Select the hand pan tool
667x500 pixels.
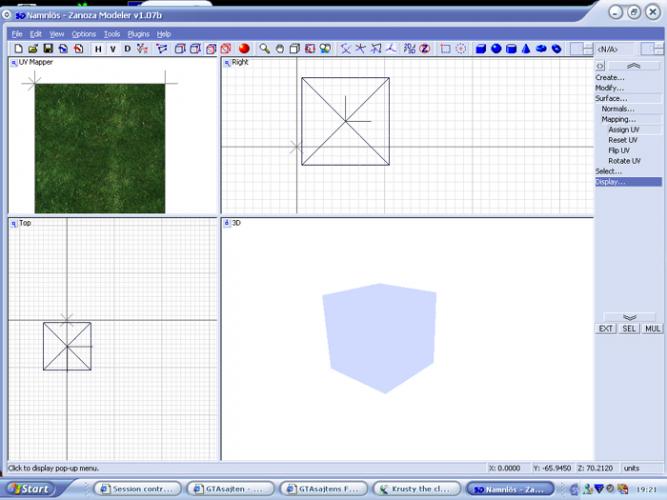[x=280, y=48]
